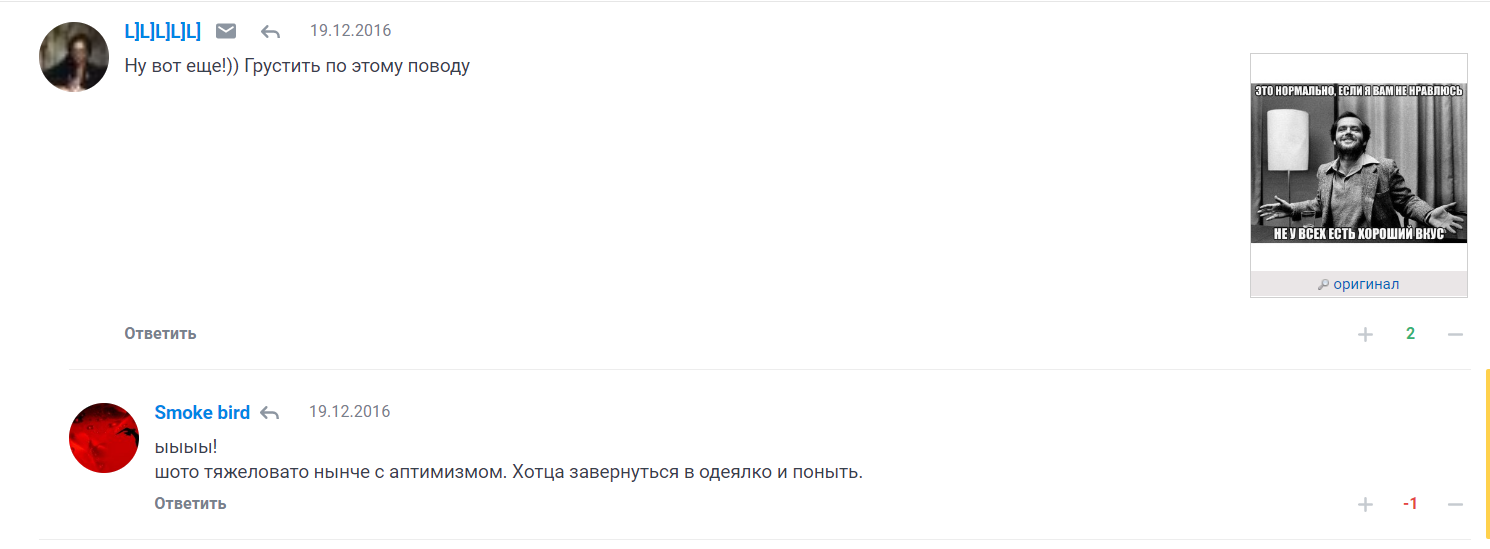This screenshot has width=1490, height=549.
Task: Click "Ответить" under the L]L]L]L]L] comment
Action: coord(160,333)
